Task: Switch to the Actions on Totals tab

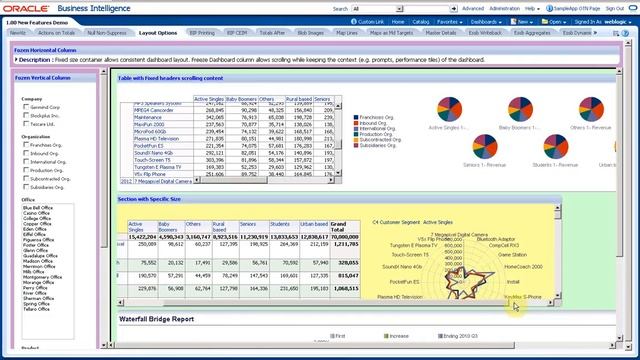Action: pyautogui.click(x=56, y=33)
